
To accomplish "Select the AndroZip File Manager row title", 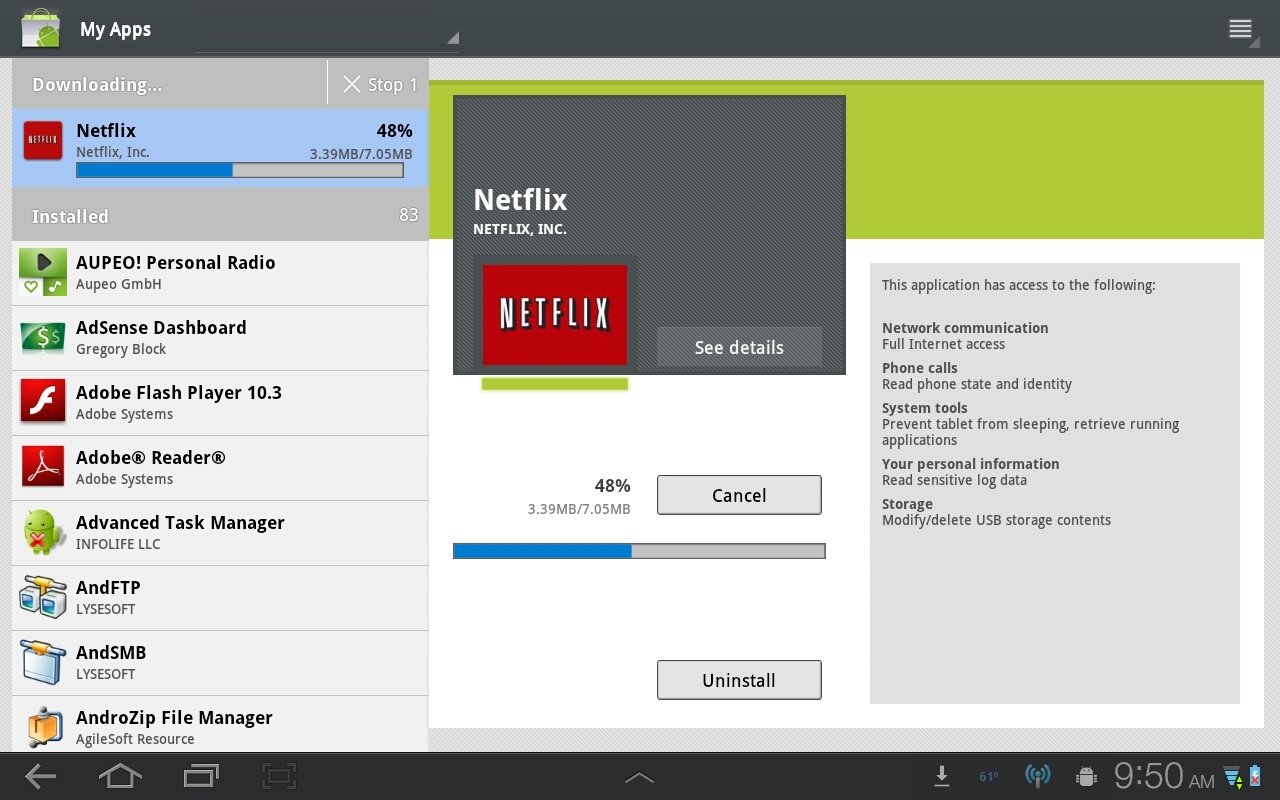I will (x=174, y=717).
